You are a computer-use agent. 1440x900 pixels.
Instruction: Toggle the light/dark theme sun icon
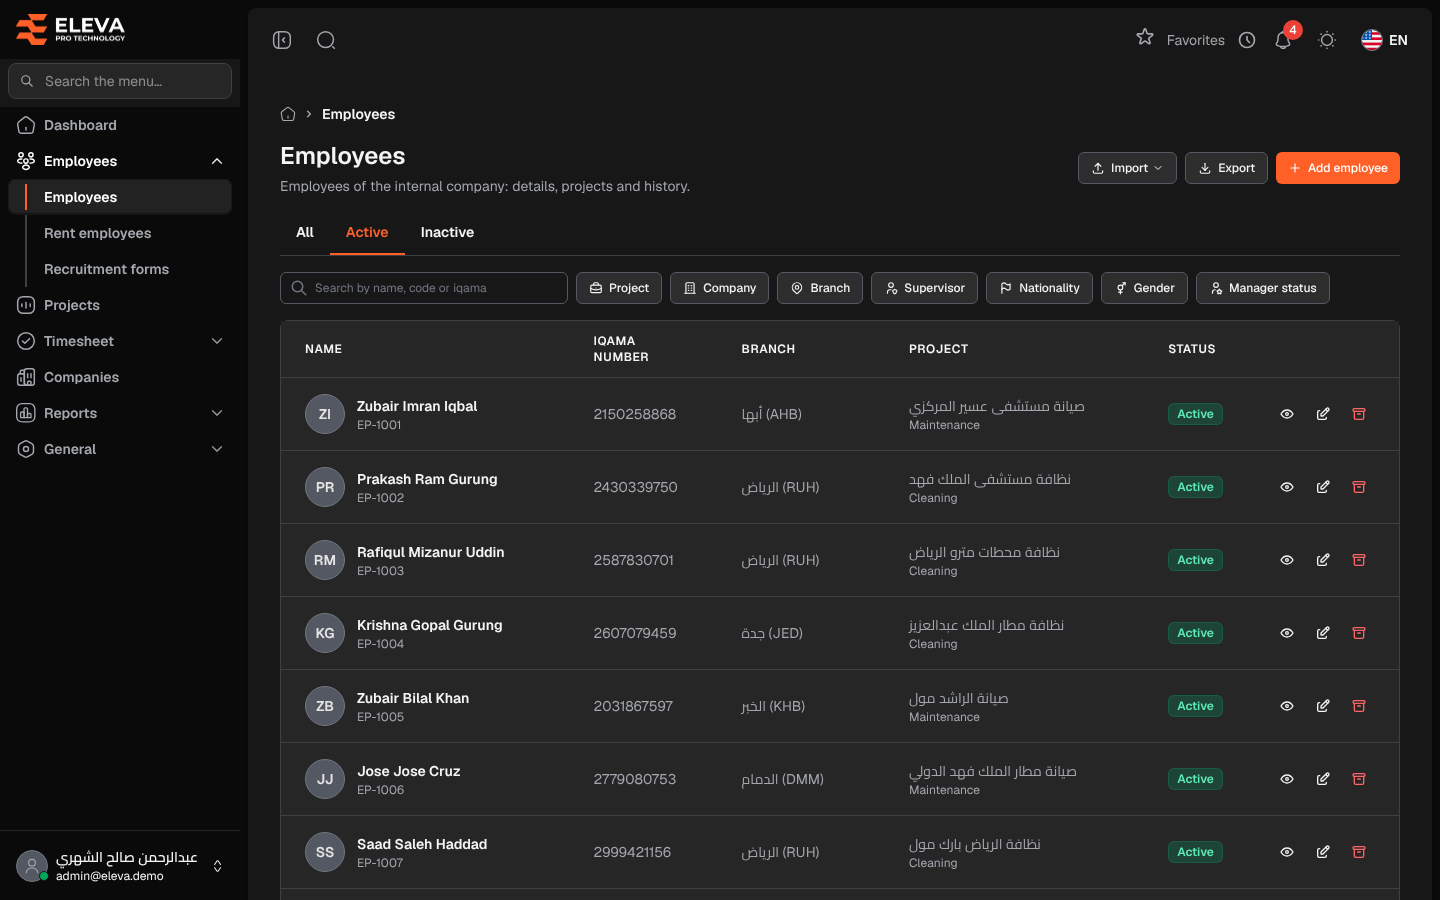click(x=1327, y=40)
